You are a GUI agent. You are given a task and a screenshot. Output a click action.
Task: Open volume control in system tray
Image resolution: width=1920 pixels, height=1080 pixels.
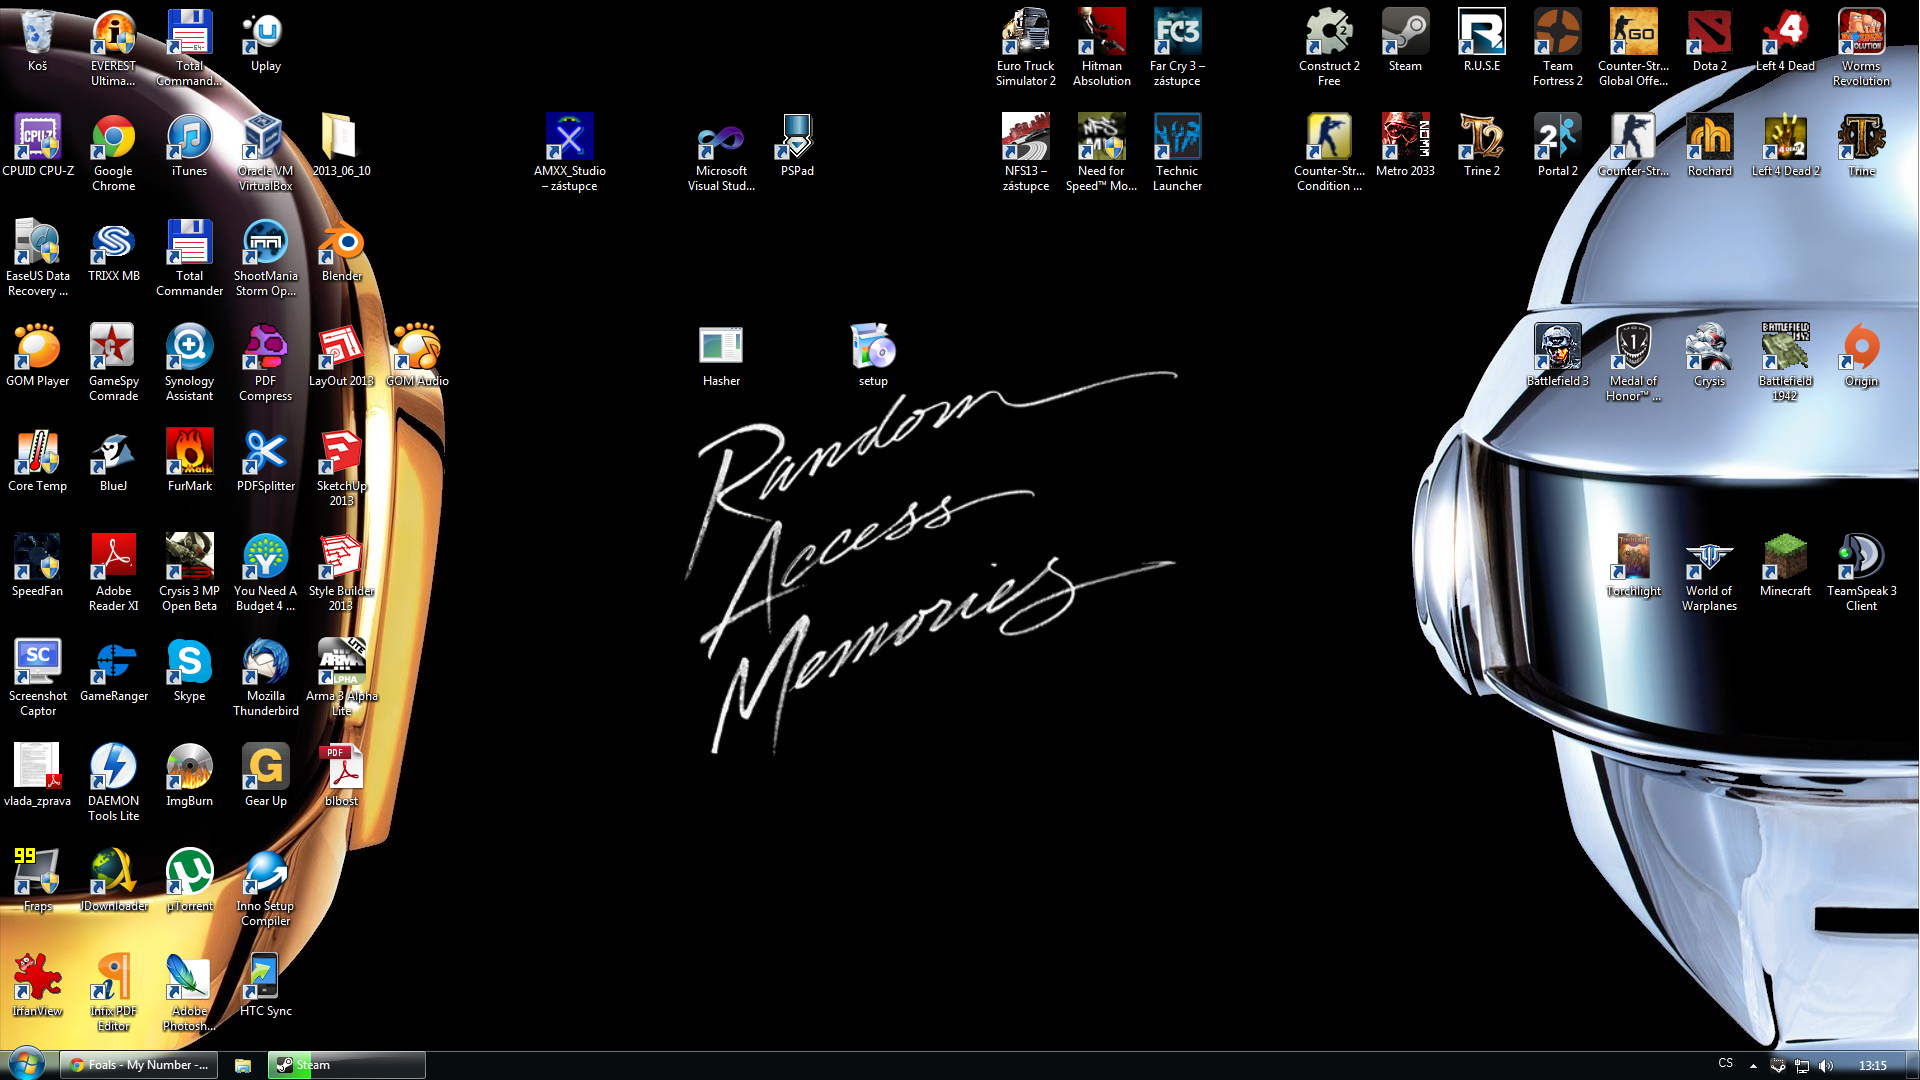pyautogui.click(x=1826, y=1065)
